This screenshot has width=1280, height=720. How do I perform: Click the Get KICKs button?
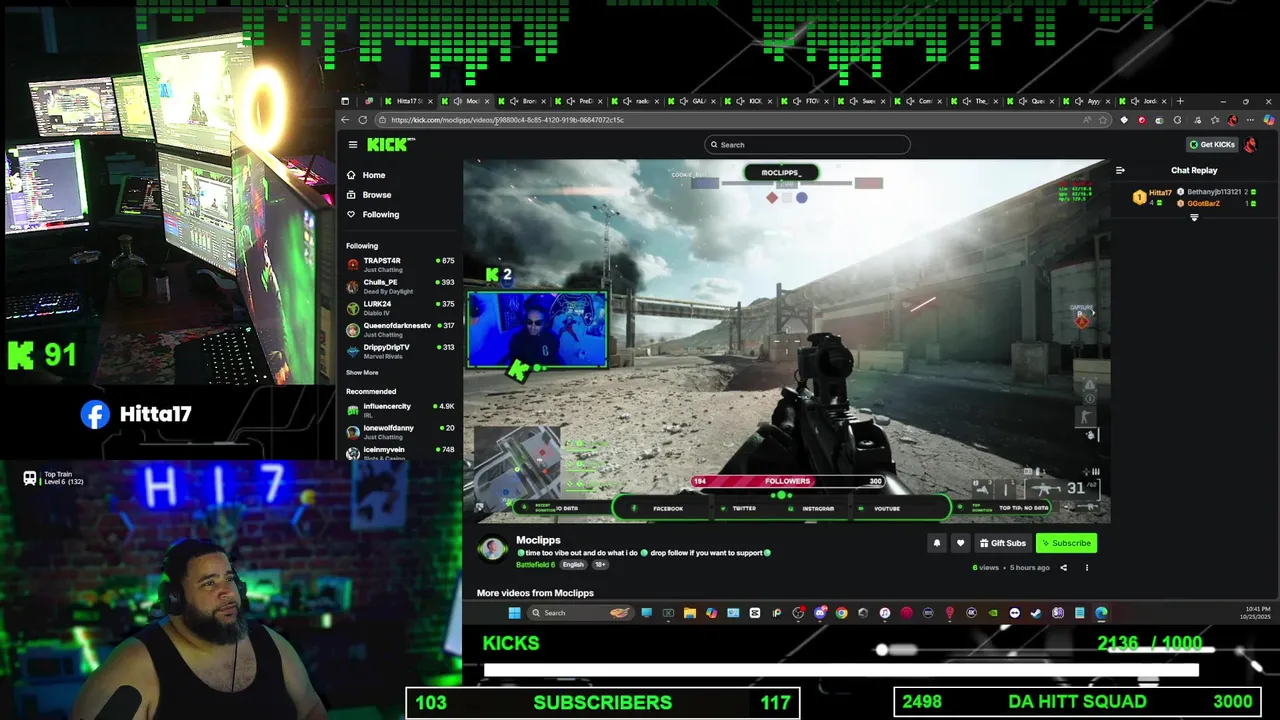1212,145
